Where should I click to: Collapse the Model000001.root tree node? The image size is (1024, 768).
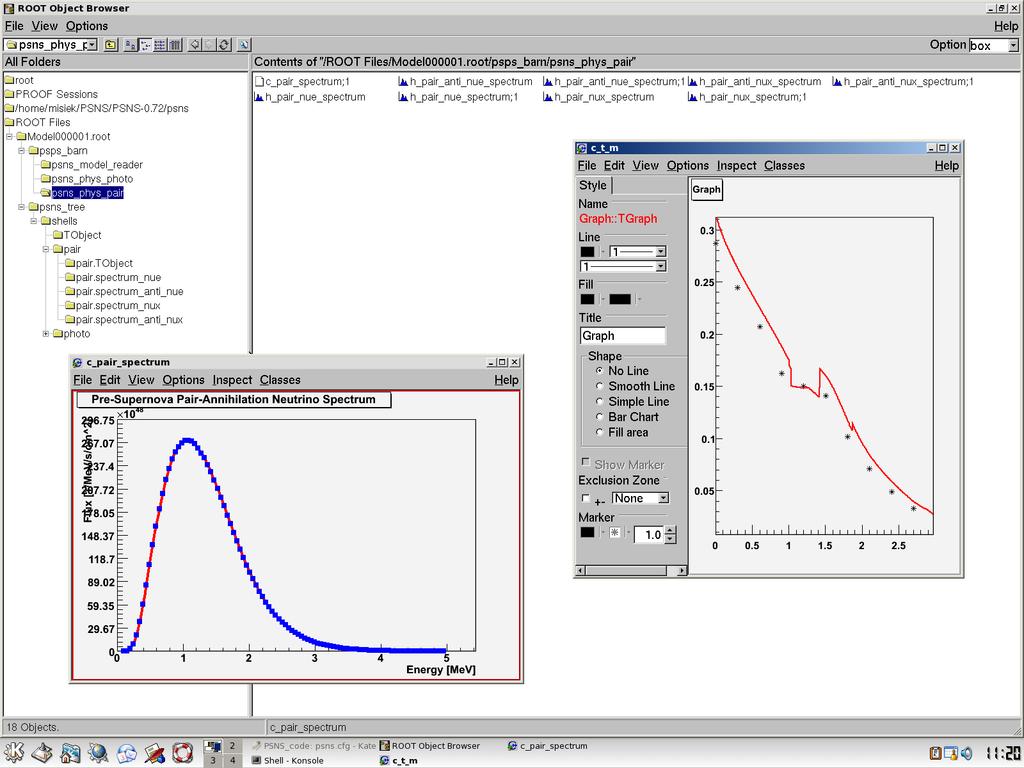coord(10,136)
